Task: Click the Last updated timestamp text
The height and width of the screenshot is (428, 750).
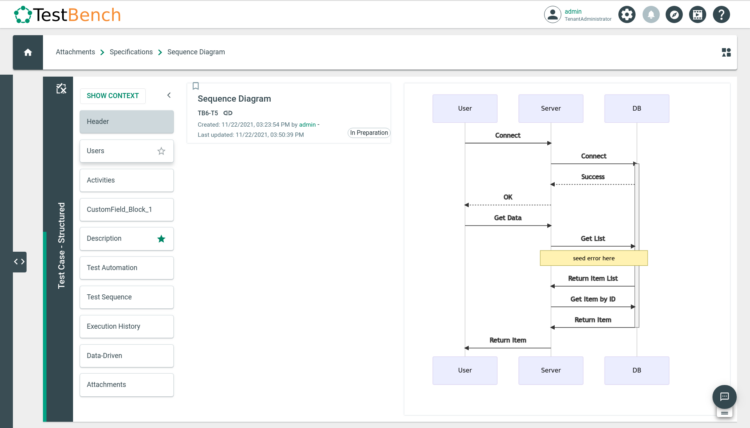Action: (251, 135)
